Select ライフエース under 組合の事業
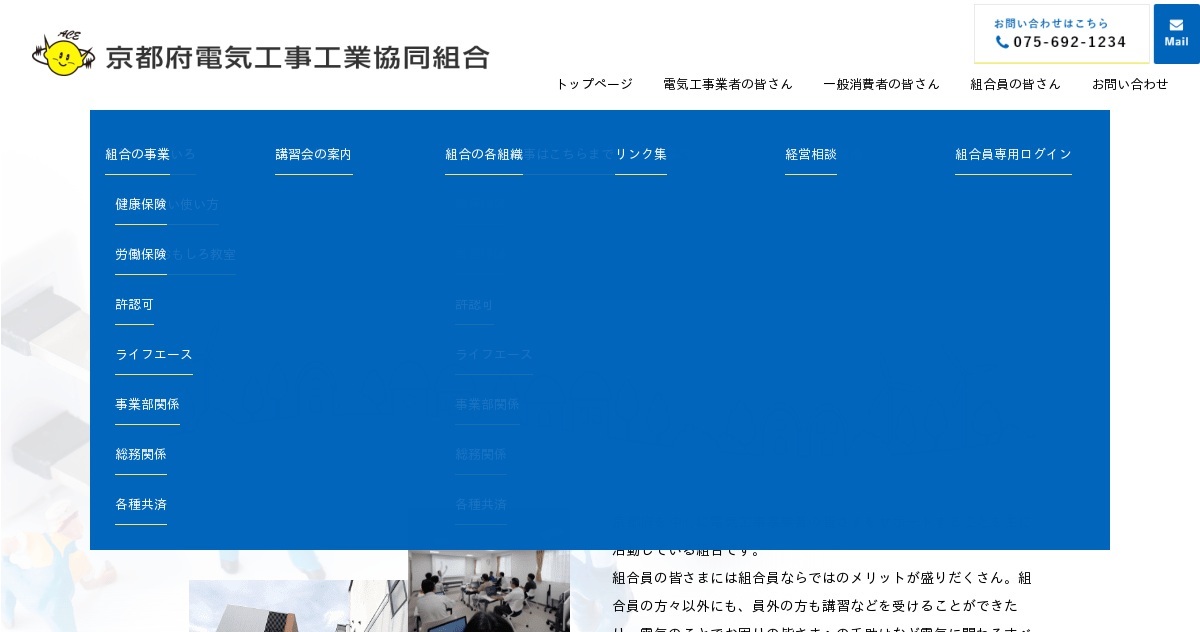This screenshot has height=632, width=1200. (154, 354)
